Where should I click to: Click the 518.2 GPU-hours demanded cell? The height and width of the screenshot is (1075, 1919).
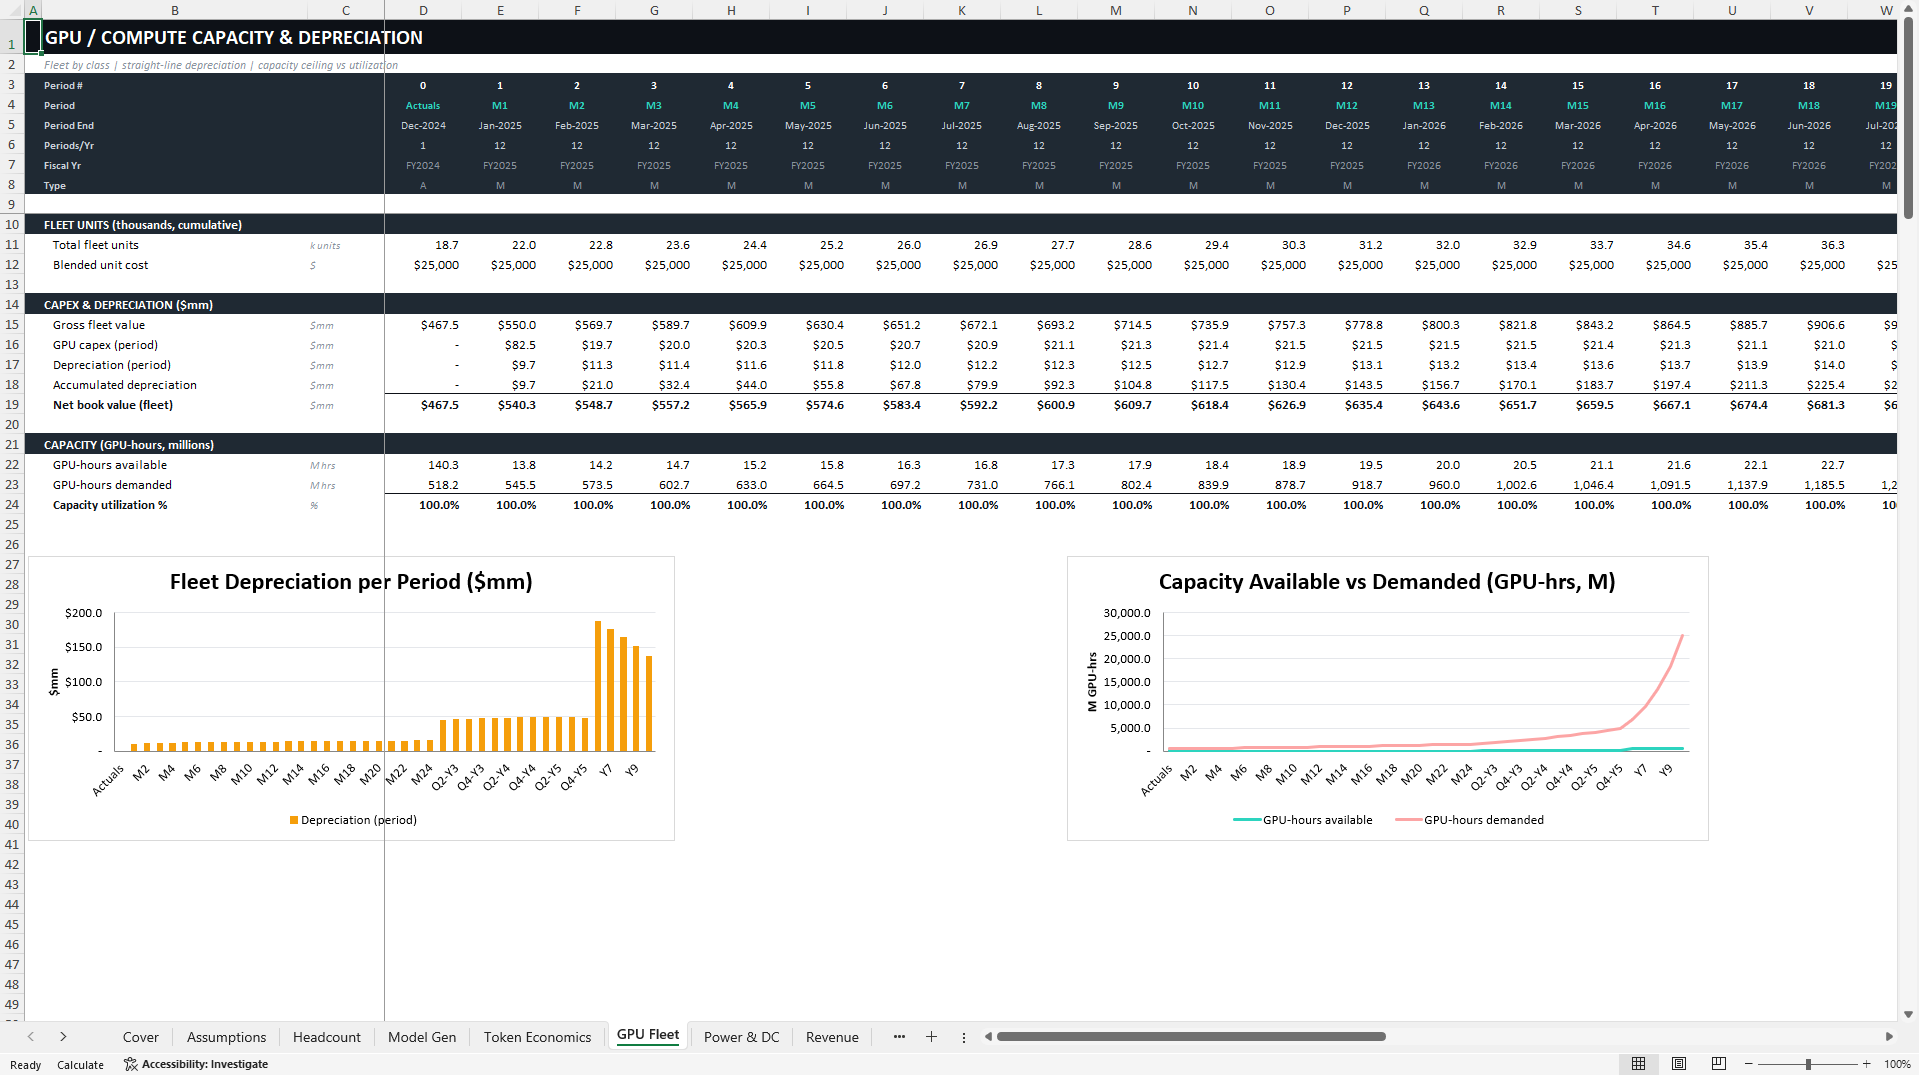(423, 485)
